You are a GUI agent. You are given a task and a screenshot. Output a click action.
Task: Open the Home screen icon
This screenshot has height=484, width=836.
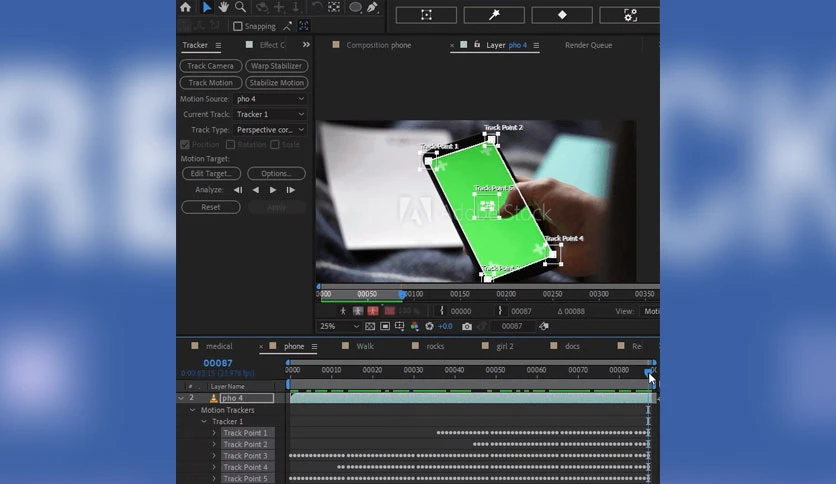click(186, 7)
